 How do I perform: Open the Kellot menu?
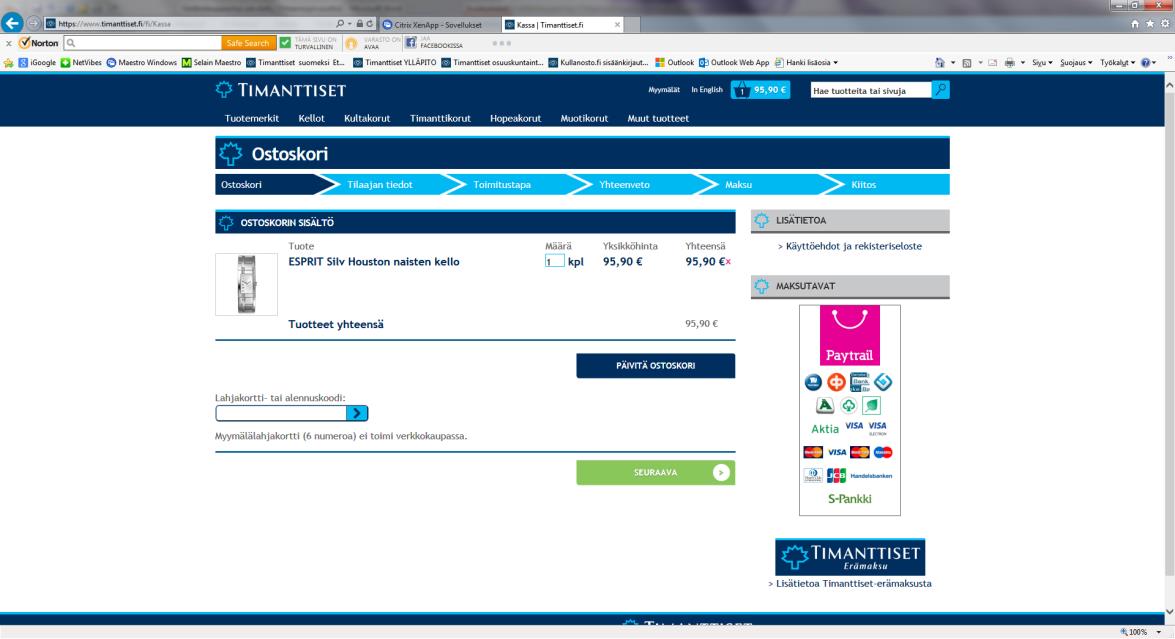pyautogui.click(x=311, y=118)
